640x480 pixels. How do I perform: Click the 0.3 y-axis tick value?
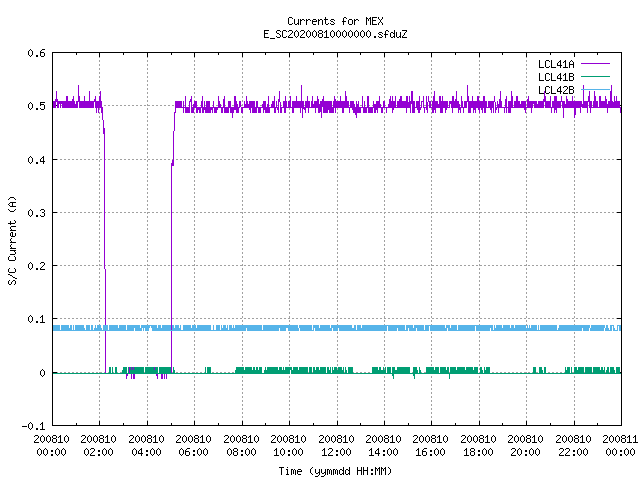click(x=37, y=213)
